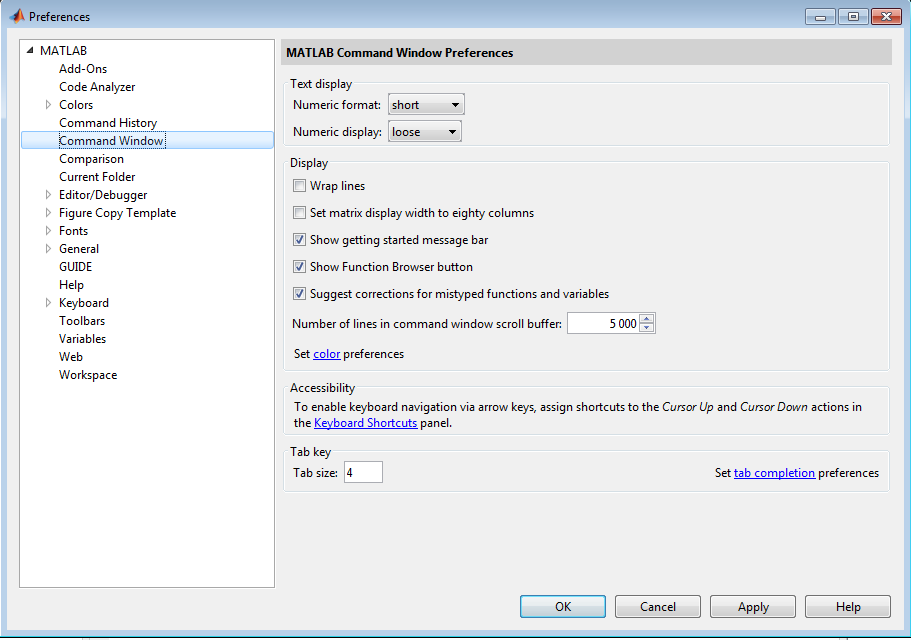The height and width of the screenshot is (640, 911).
Task: Select the MATLAB root tree item
Action: point(63,51)
